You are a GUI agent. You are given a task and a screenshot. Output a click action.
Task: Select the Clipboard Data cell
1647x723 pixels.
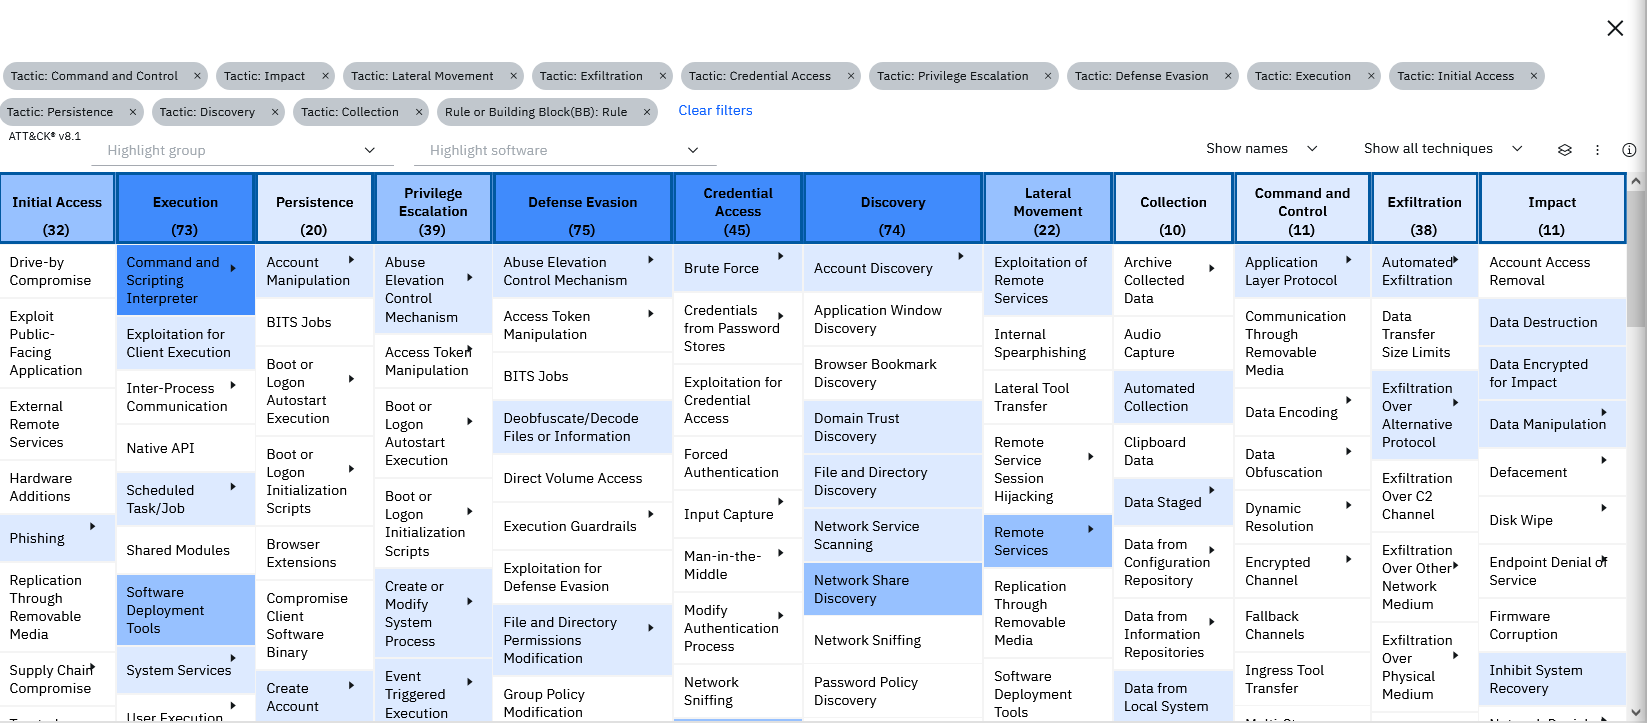pos(1174,451)
